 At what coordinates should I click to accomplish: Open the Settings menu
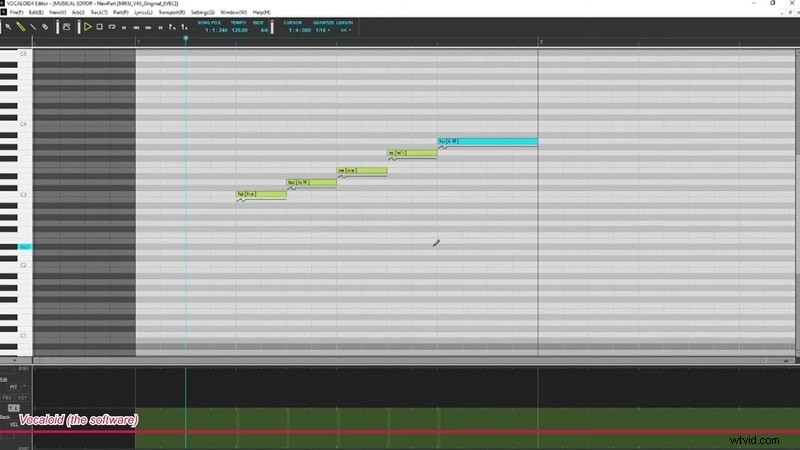[203, 12]
